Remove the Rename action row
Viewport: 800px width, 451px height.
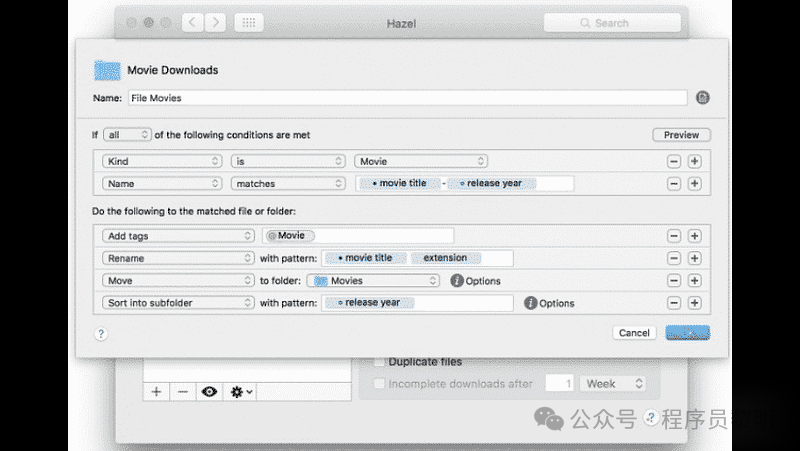(674, 258)
